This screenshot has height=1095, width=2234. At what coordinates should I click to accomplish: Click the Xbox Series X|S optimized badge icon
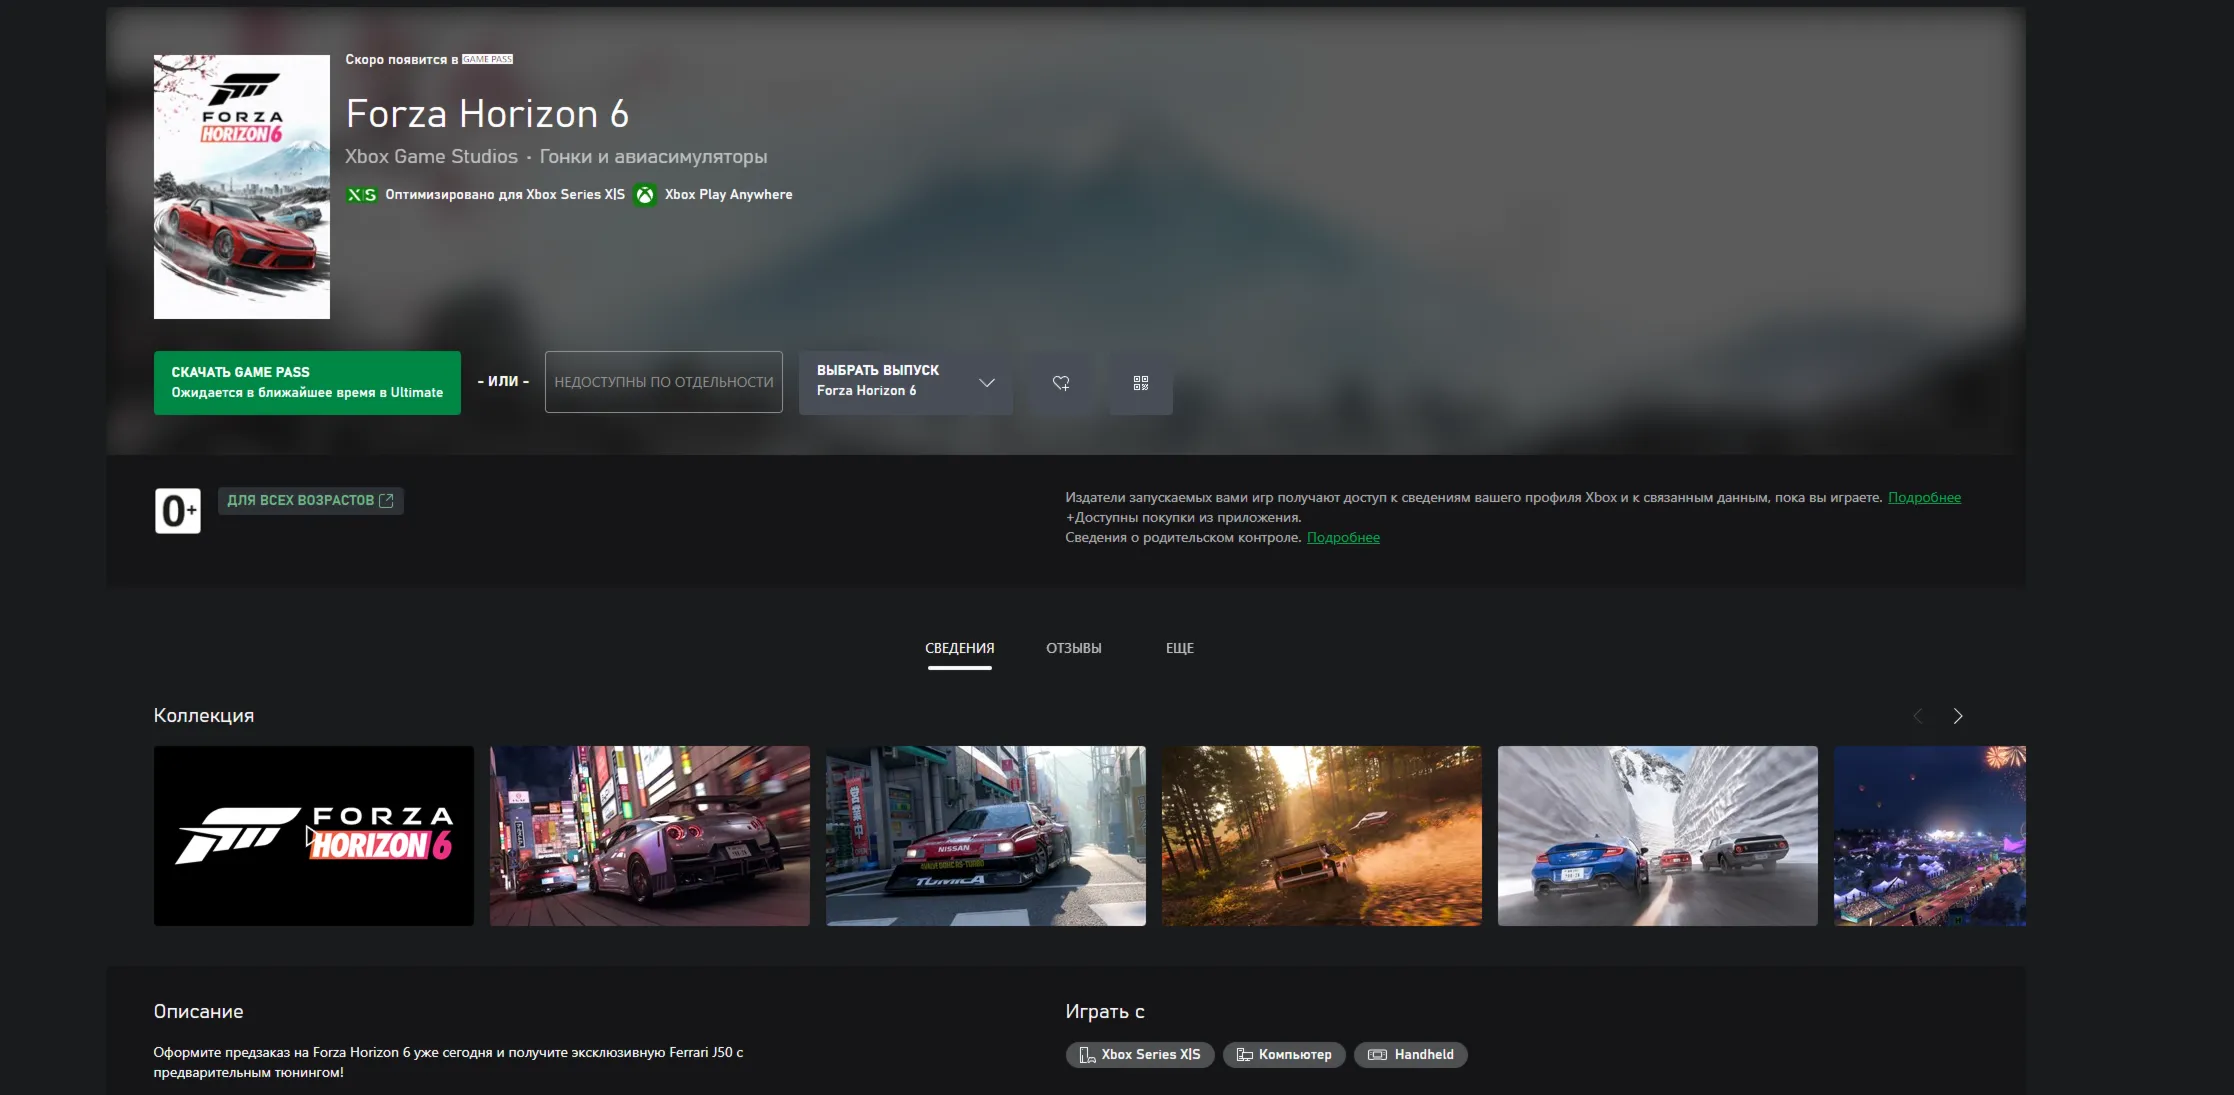click(362, 195)
